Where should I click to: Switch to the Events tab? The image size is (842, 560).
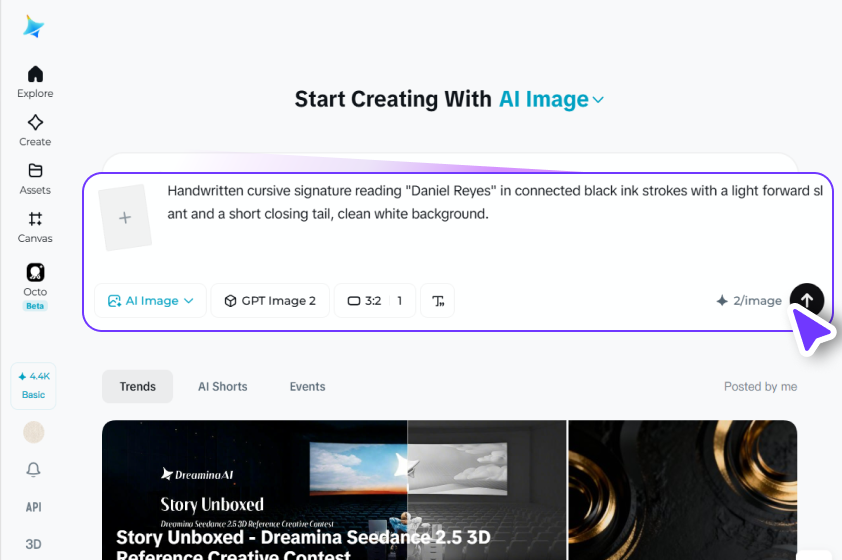click(308, 387)
